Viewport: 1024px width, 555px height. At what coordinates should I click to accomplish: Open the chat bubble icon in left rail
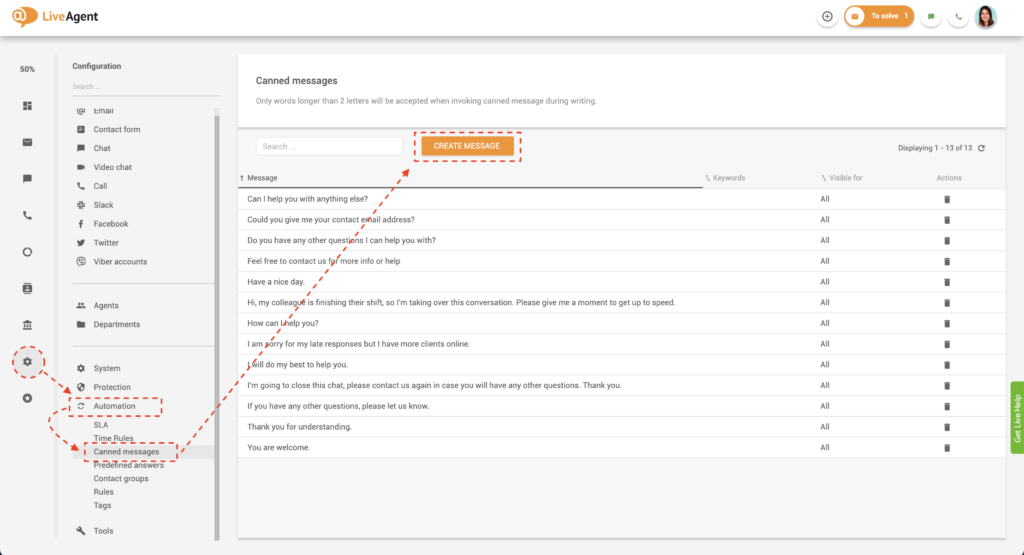click(28, 179)
